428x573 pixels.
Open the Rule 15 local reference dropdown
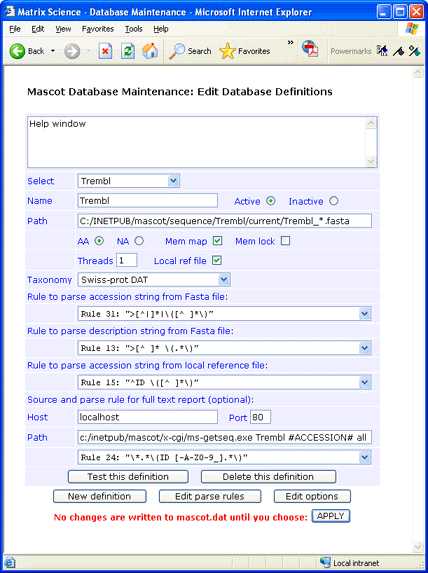point(224,383)
